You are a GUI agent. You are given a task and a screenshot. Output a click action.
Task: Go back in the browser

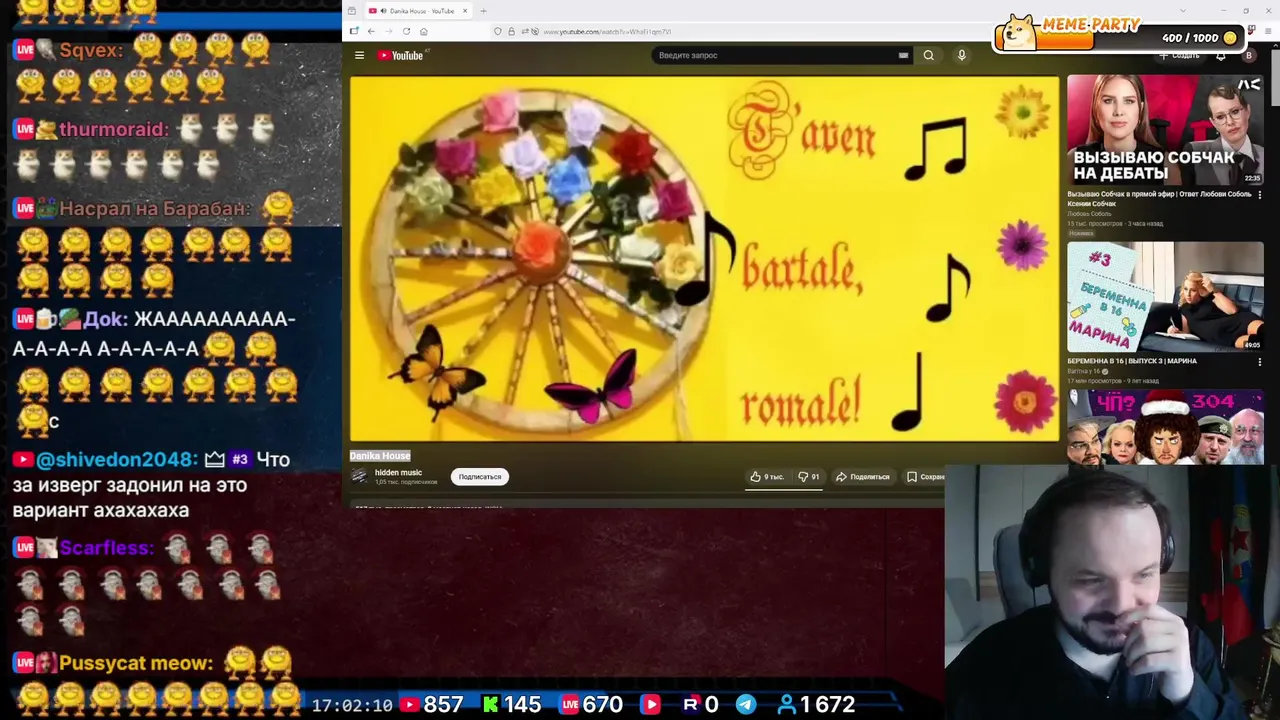(371, 31)
